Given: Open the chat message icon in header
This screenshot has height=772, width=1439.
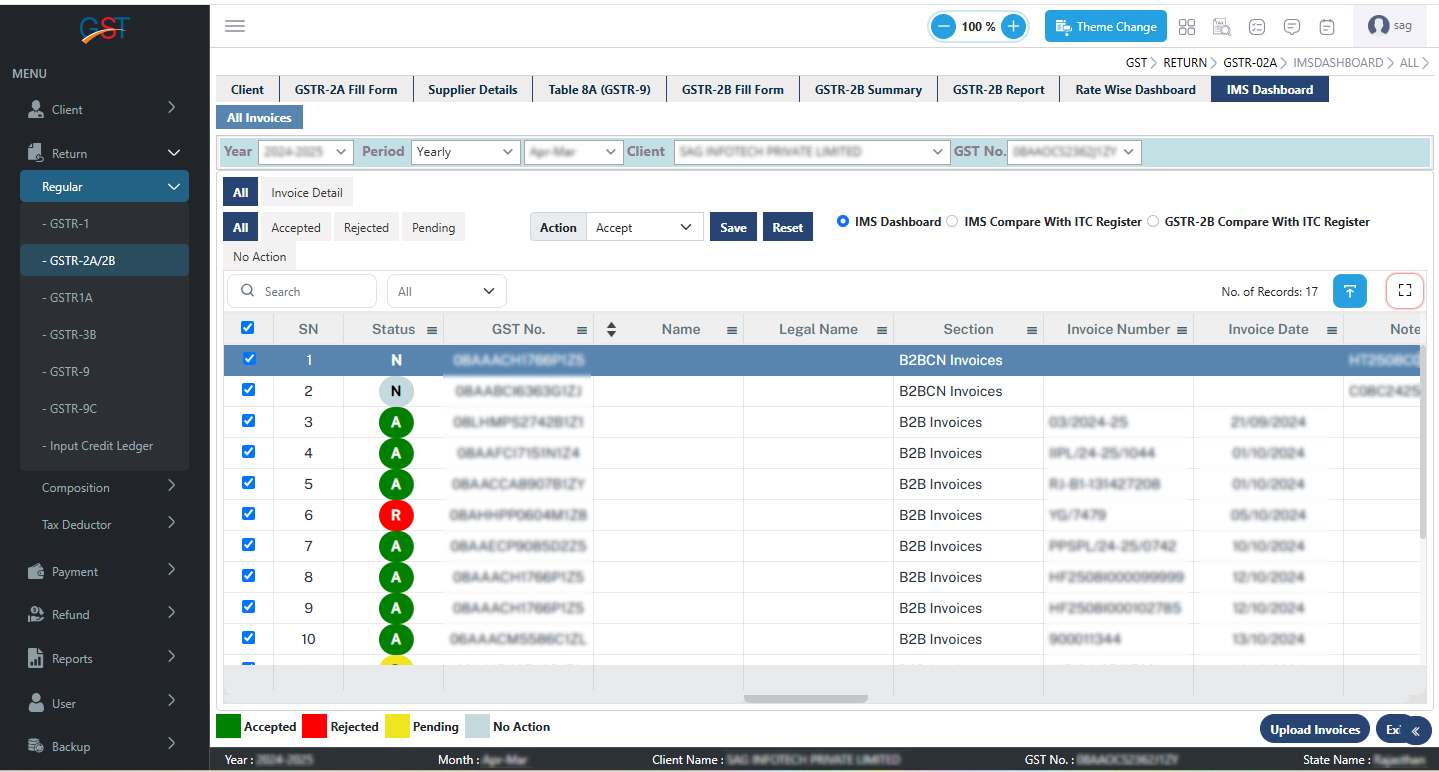Looking at the screenshot, I should click(1291, 27).
